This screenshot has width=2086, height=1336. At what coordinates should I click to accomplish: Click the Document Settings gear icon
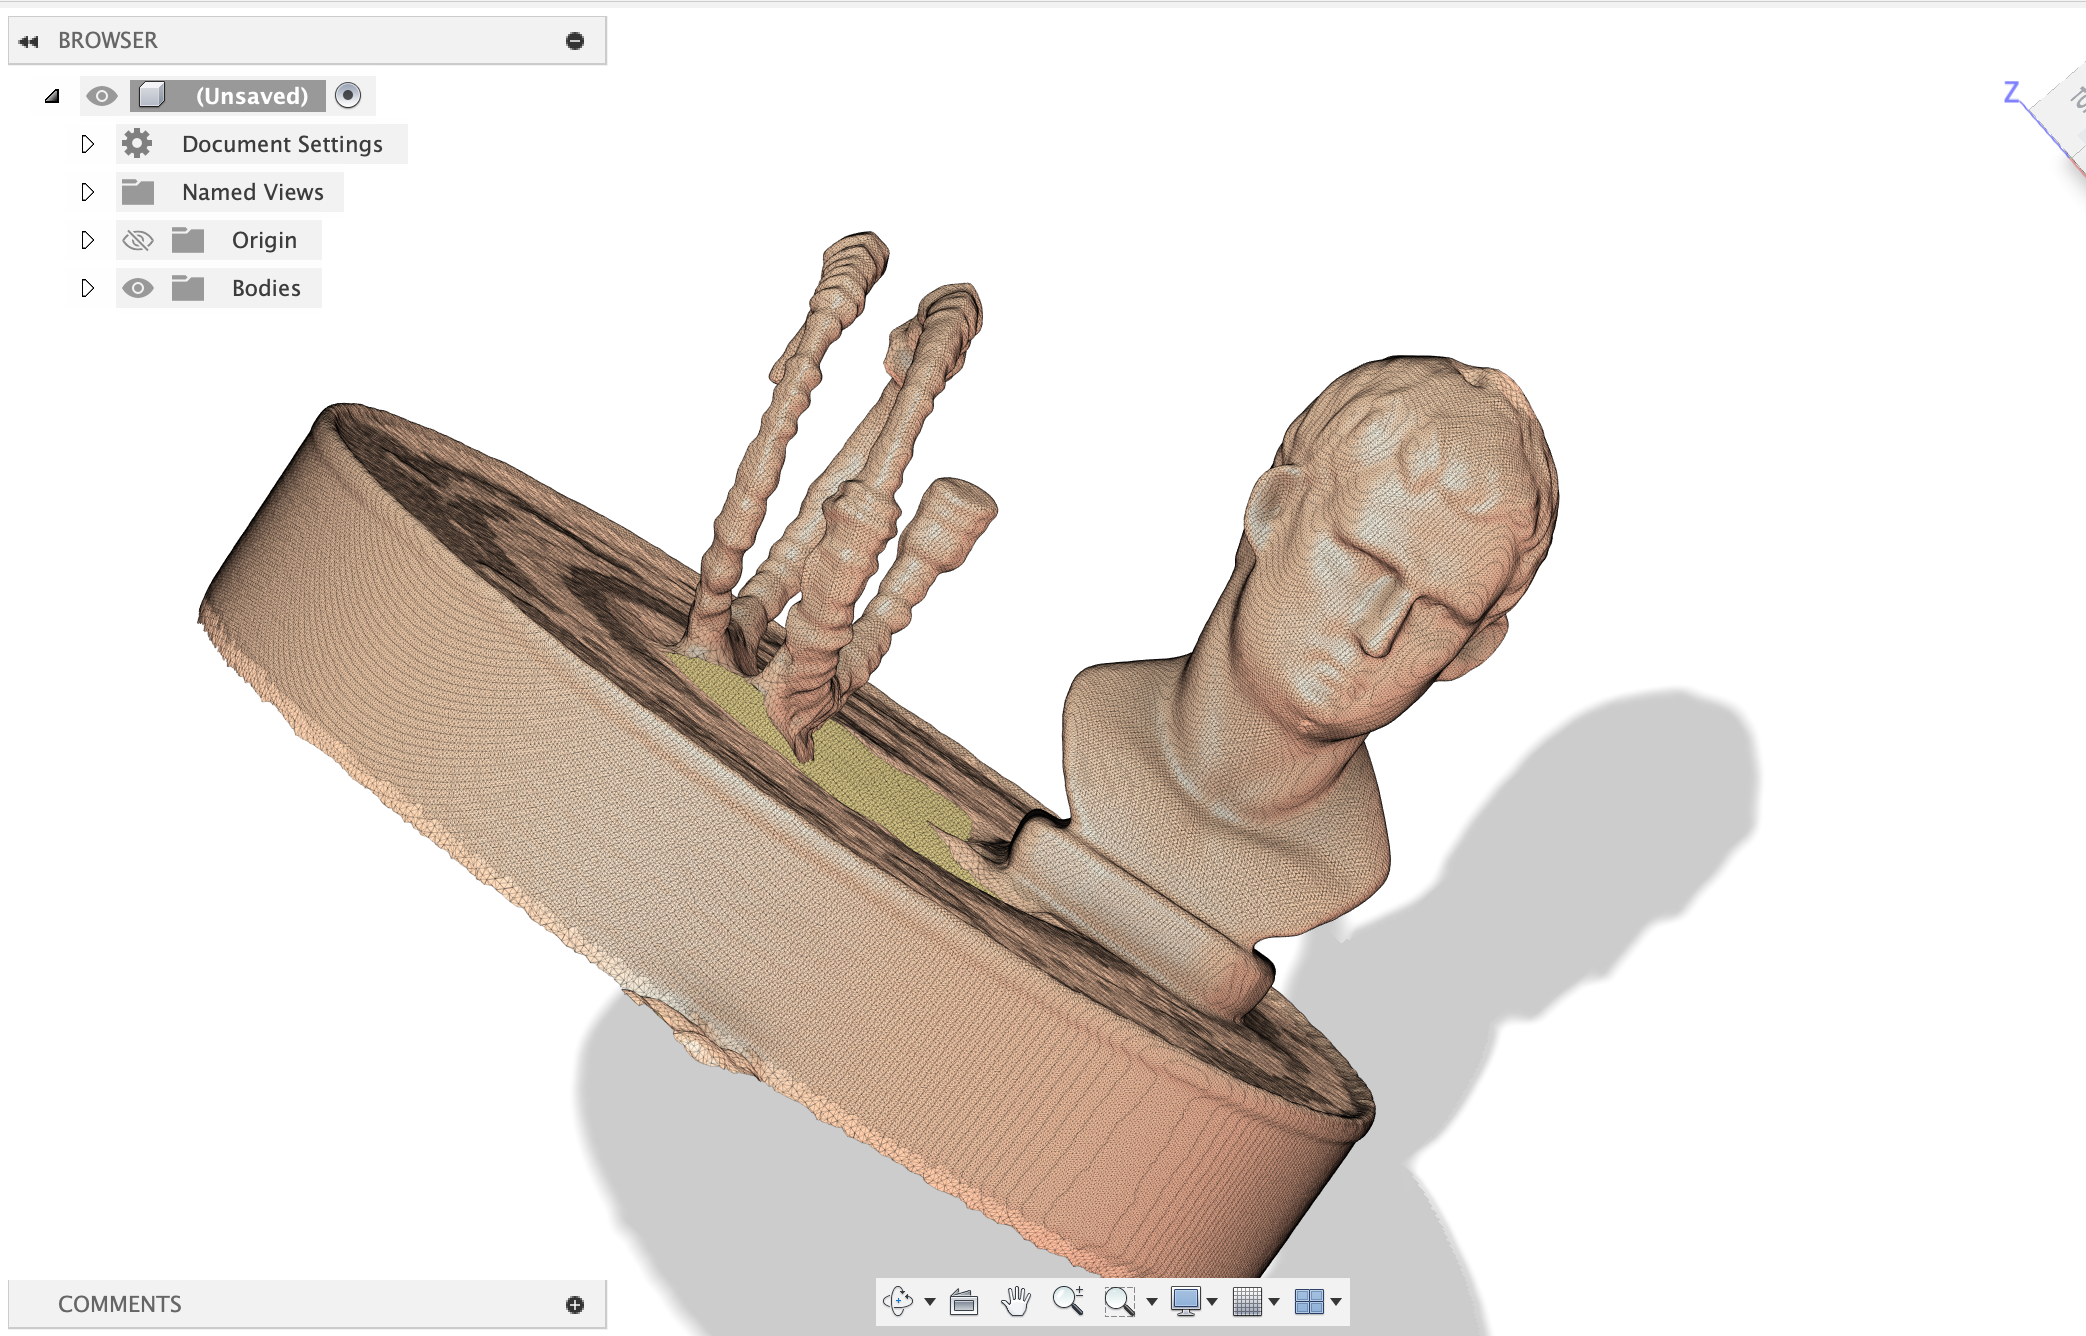point(137,143)
